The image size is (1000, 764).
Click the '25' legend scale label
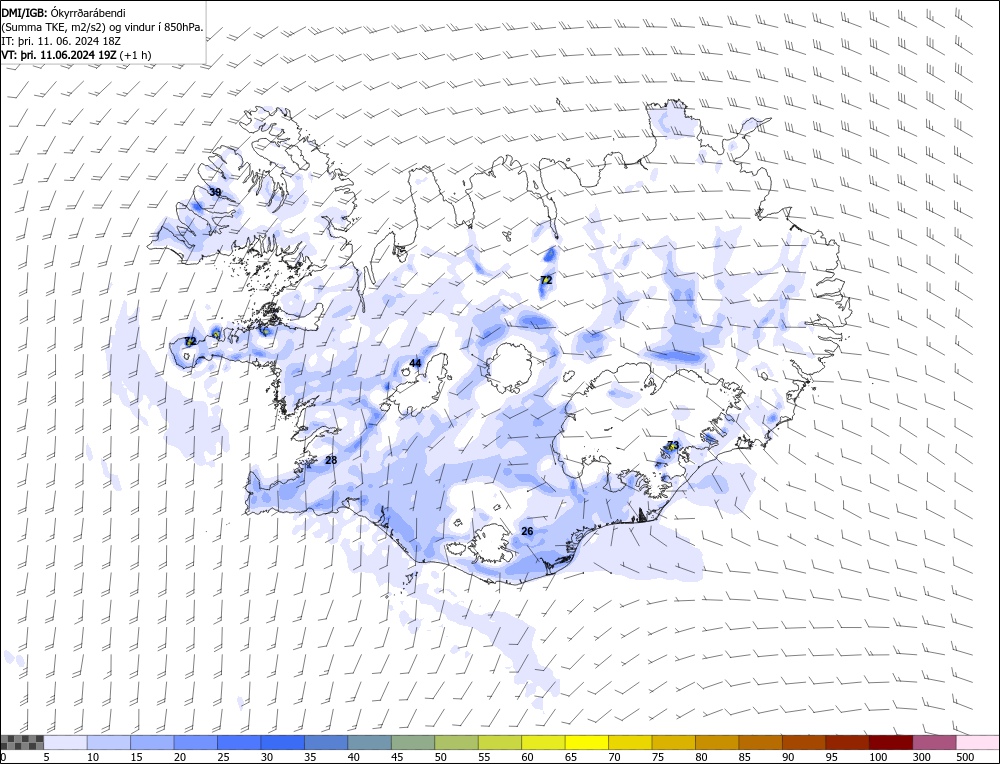coord(223,757)
